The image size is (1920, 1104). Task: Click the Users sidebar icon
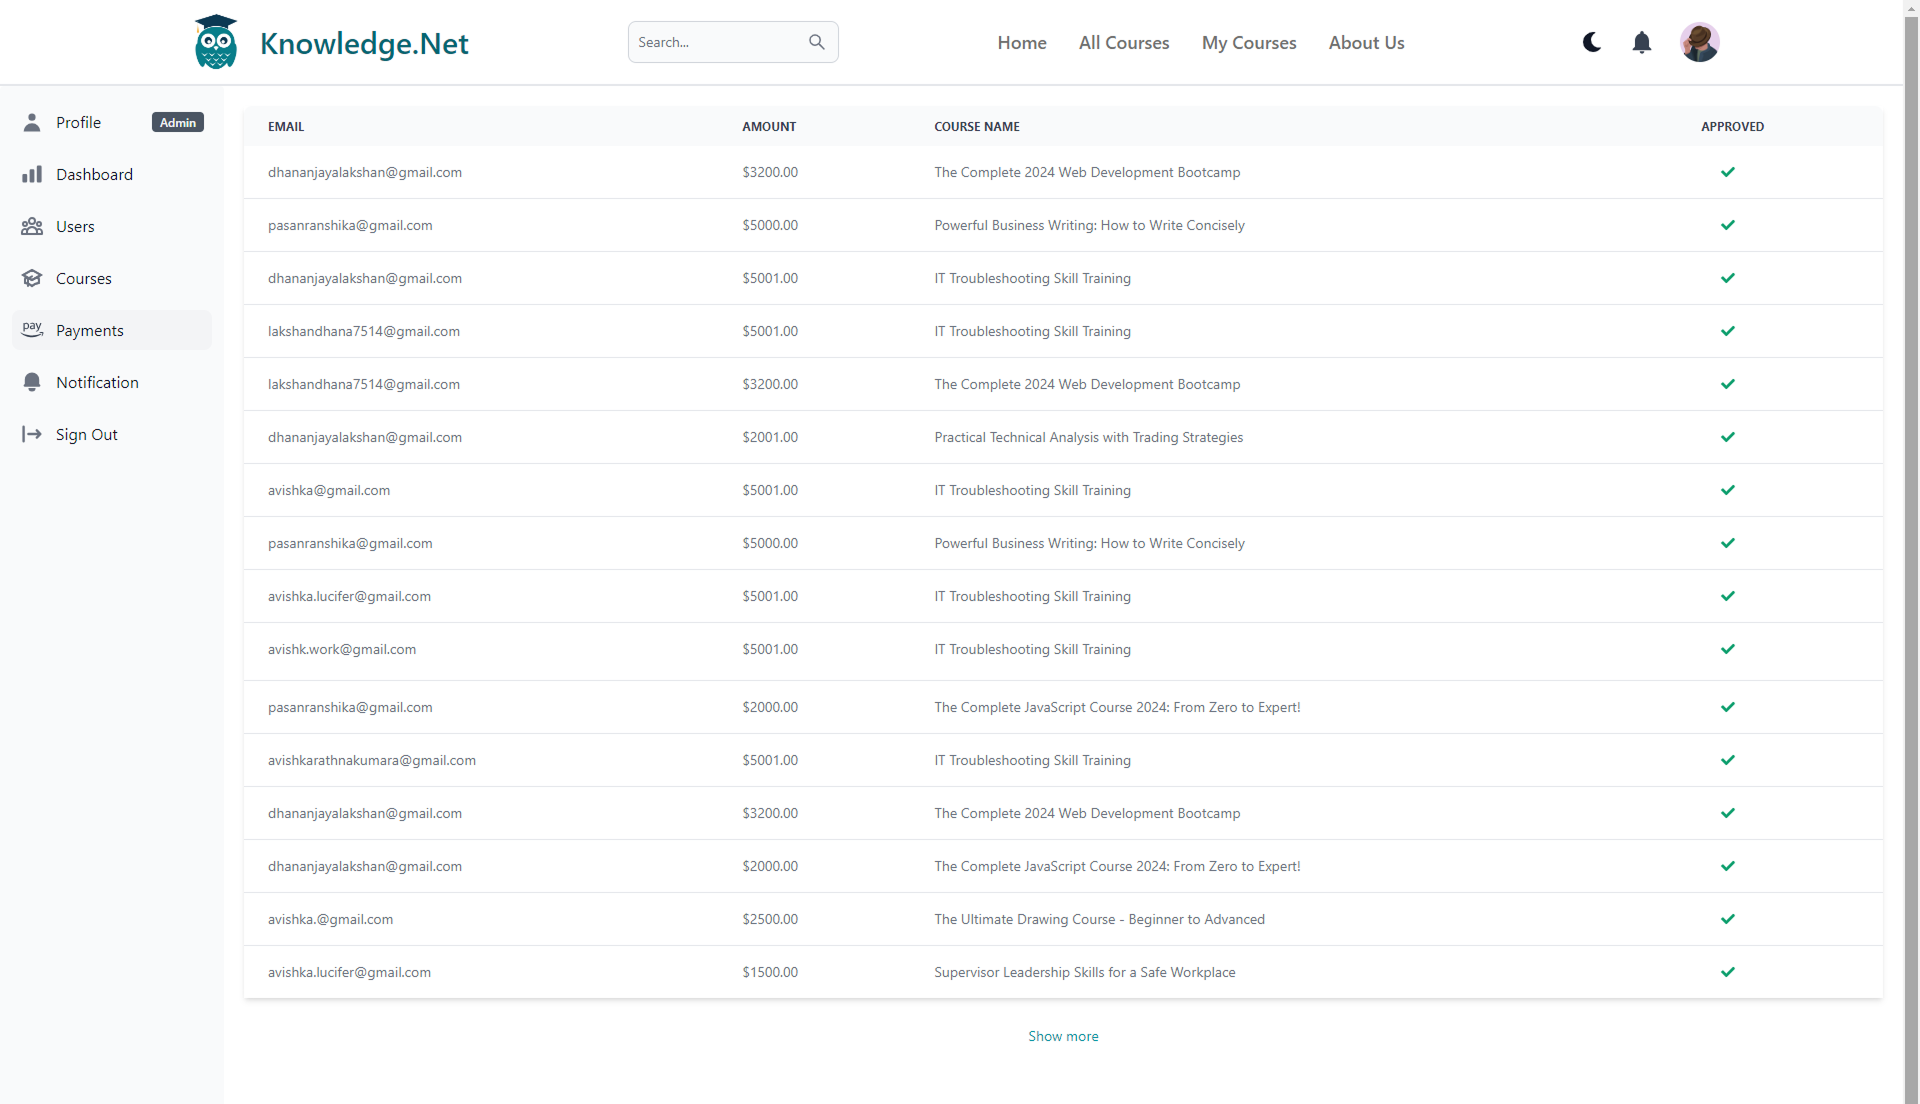click(x=33, y=226)
